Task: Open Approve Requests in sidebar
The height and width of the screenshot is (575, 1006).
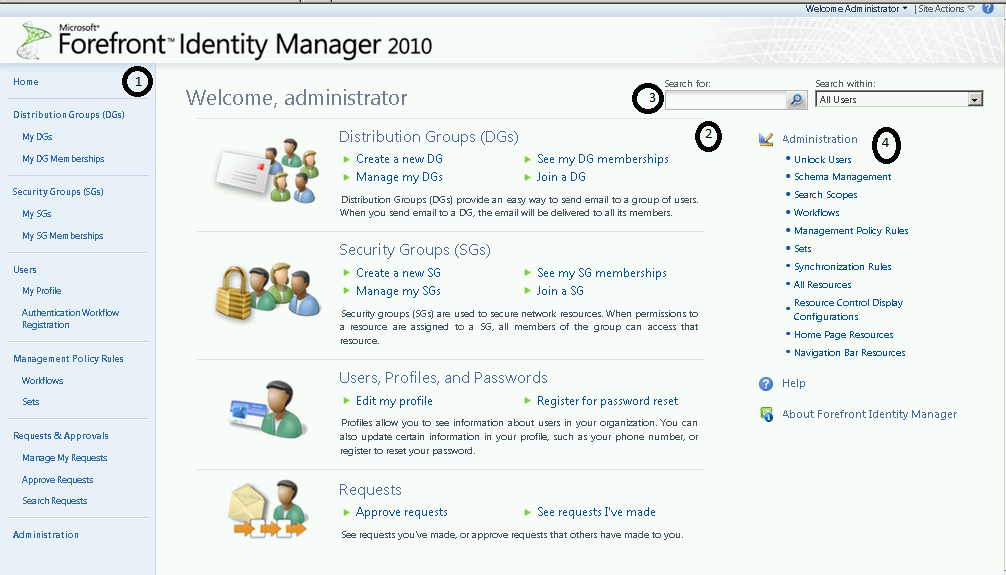Action: (57, 479)
